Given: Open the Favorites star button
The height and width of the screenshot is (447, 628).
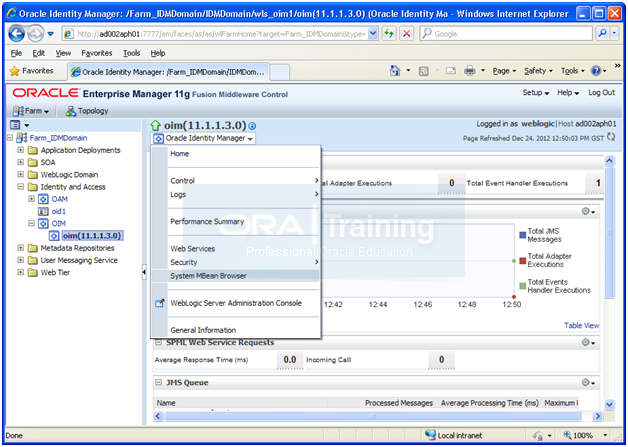Looking at the screenshot, I should 32,71.
